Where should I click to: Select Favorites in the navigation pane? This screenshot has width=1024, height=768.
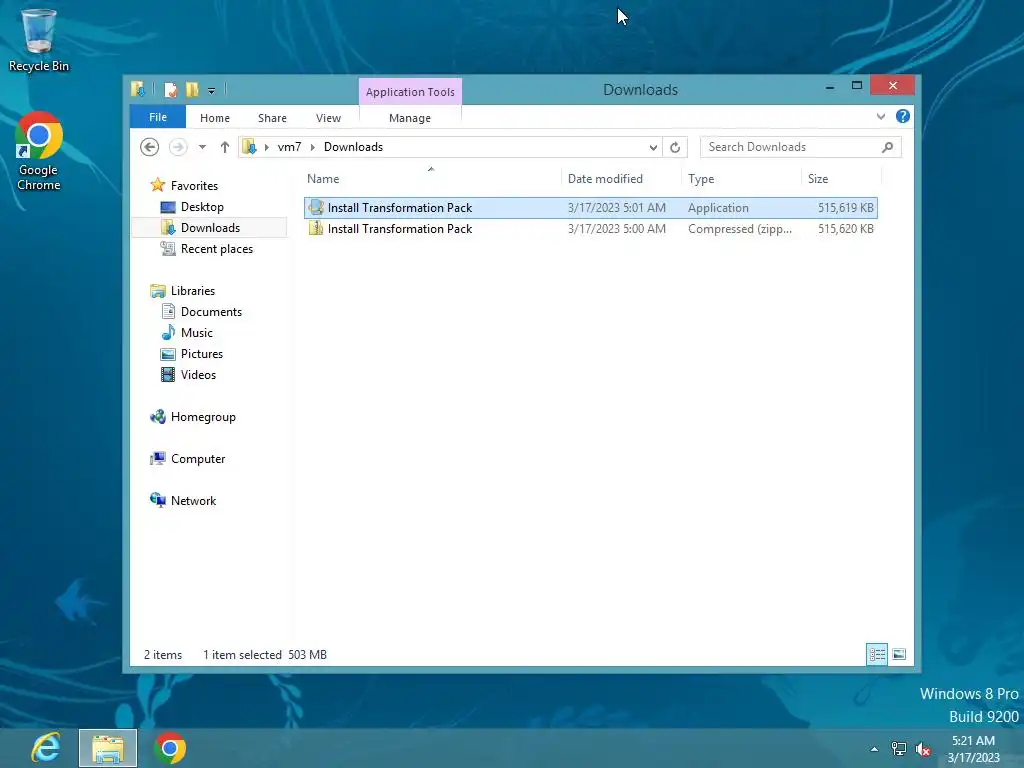point(194,186)
